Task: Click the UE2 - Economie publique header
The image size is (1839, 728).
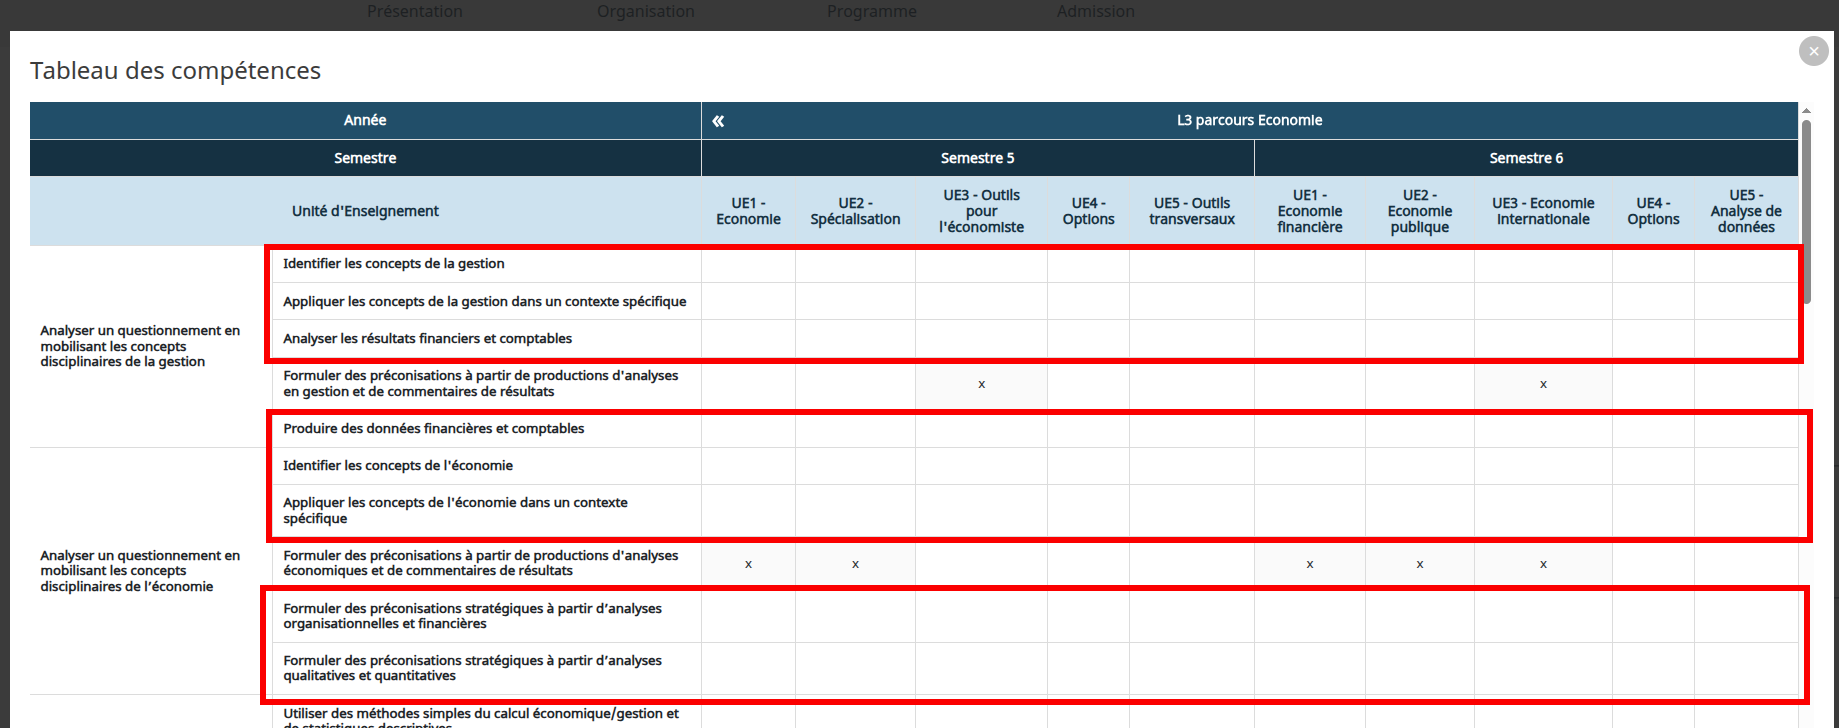Action: click(x=1419, y=211)
